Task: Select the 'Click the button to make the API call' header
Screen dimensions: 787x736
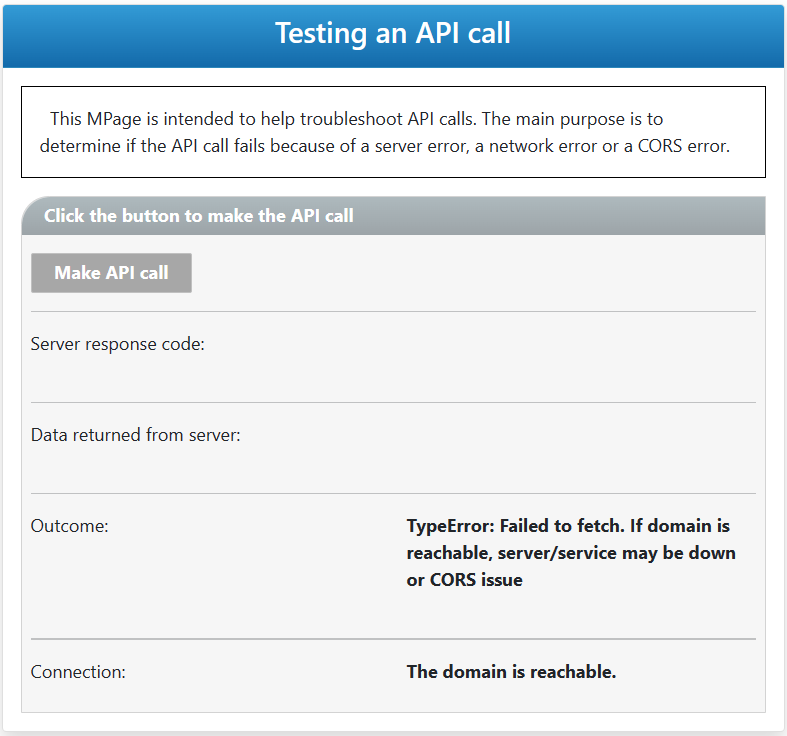Action: pyautogui.click(x=199, y=216)
